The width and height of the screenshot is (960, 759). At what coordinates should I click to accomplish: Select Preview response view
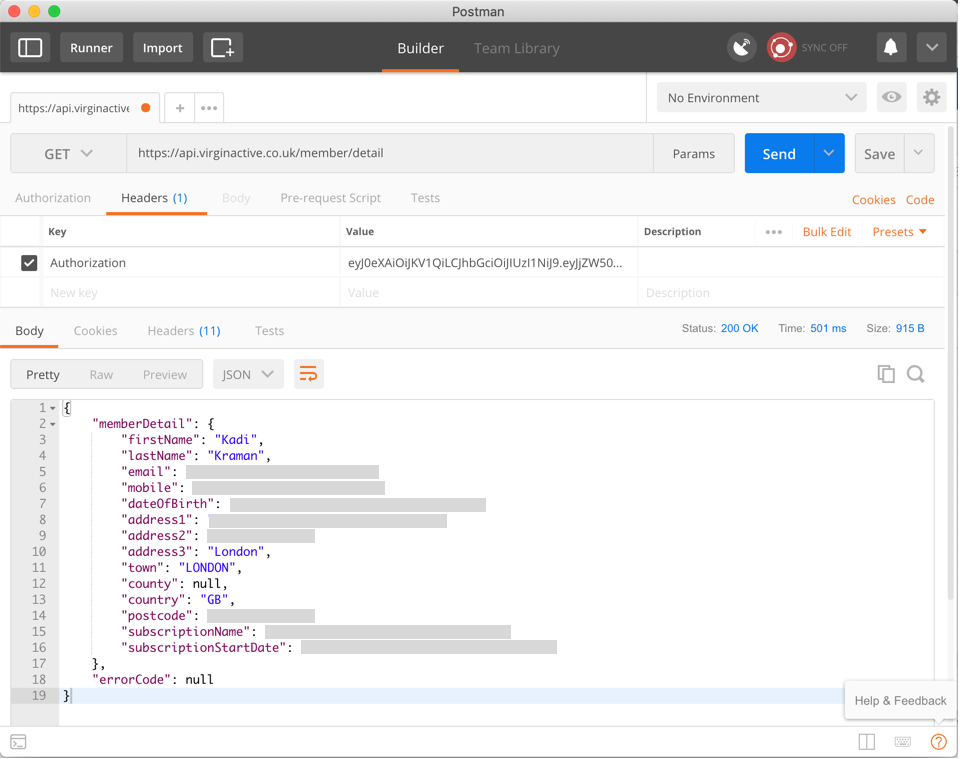[165, 375]
